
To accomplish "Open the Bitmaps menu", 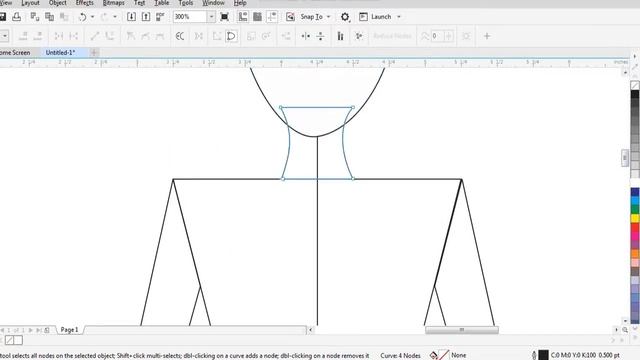I will (113, 3).
